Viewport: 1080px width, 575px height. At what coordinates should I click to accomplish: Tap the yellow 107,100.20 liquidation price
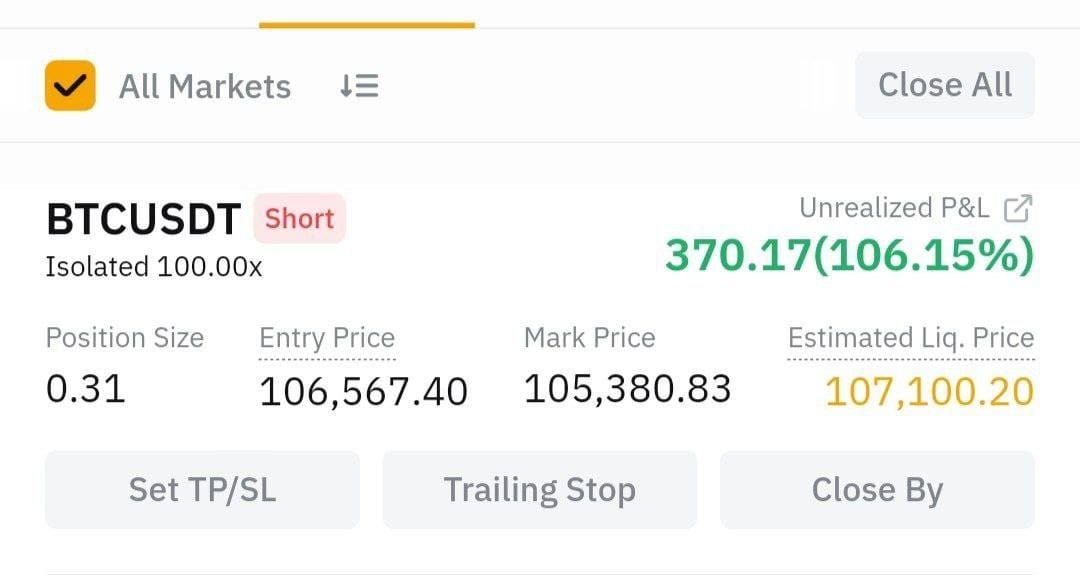coord(929,392)
